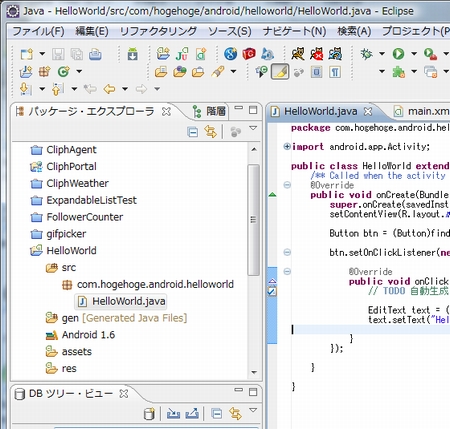Open the Debug configurations dropdown arrow
450x429 pixels.
pyautogui.click(x=382, y=54)
